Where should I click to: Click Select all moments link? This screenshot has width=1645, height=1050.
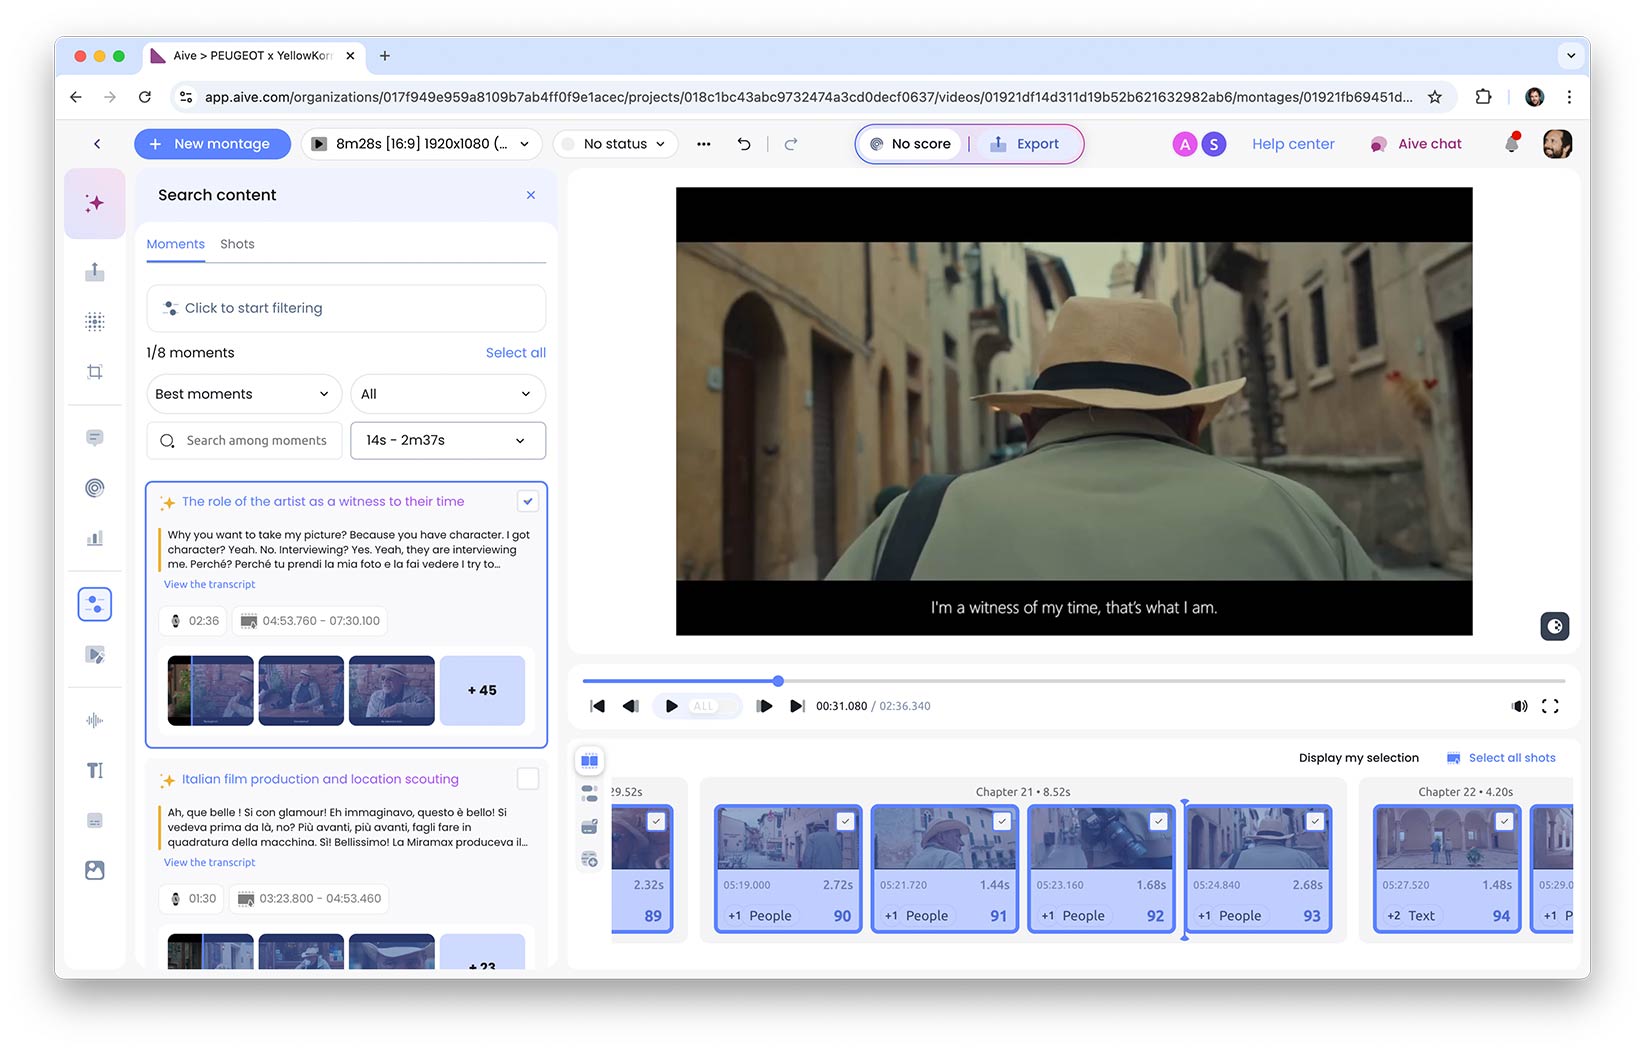point(515,353)
